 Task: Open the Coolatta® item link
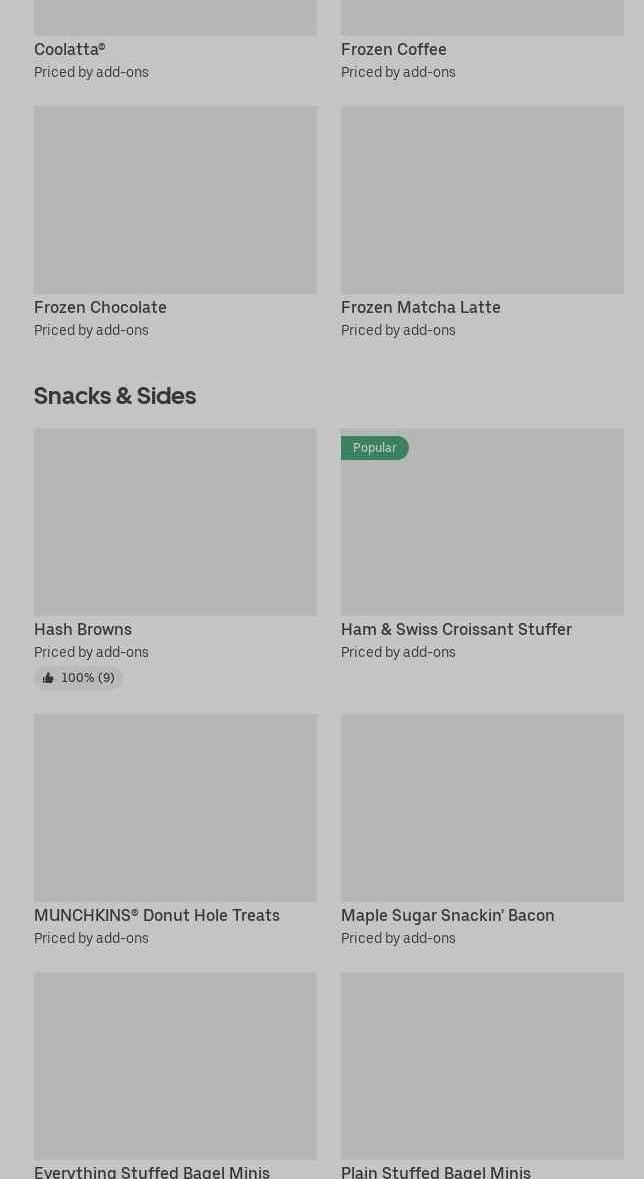69,50
